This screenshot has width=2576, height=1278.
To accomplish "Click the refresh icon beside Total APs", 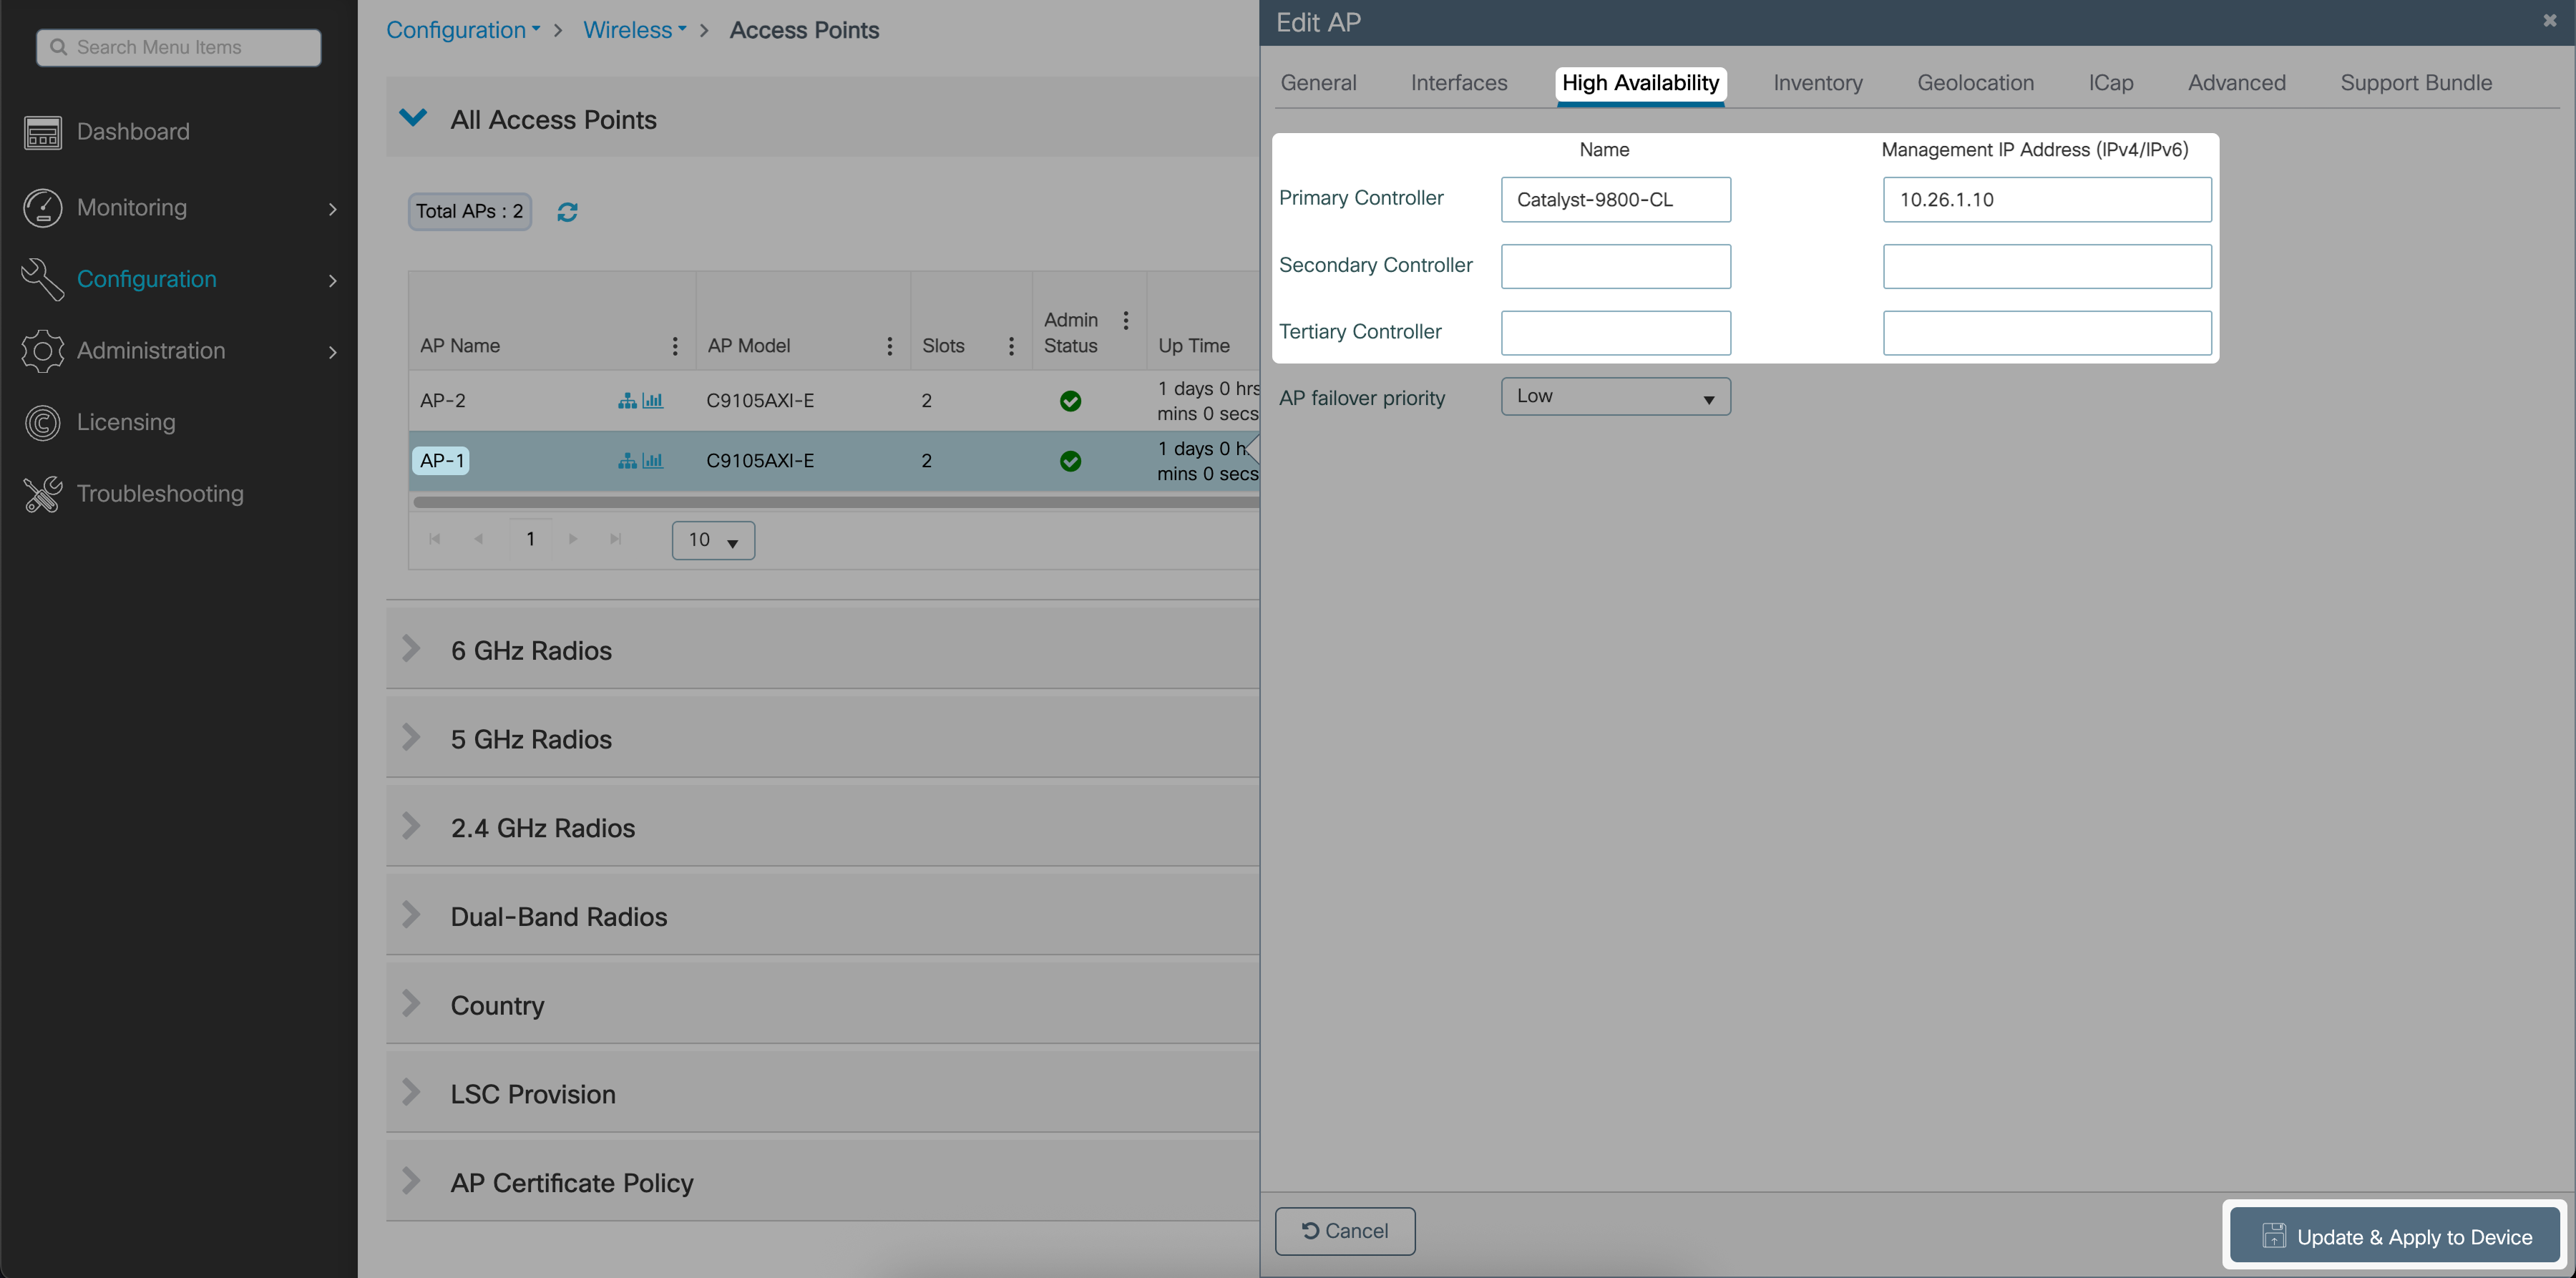I will click(567, 212).
